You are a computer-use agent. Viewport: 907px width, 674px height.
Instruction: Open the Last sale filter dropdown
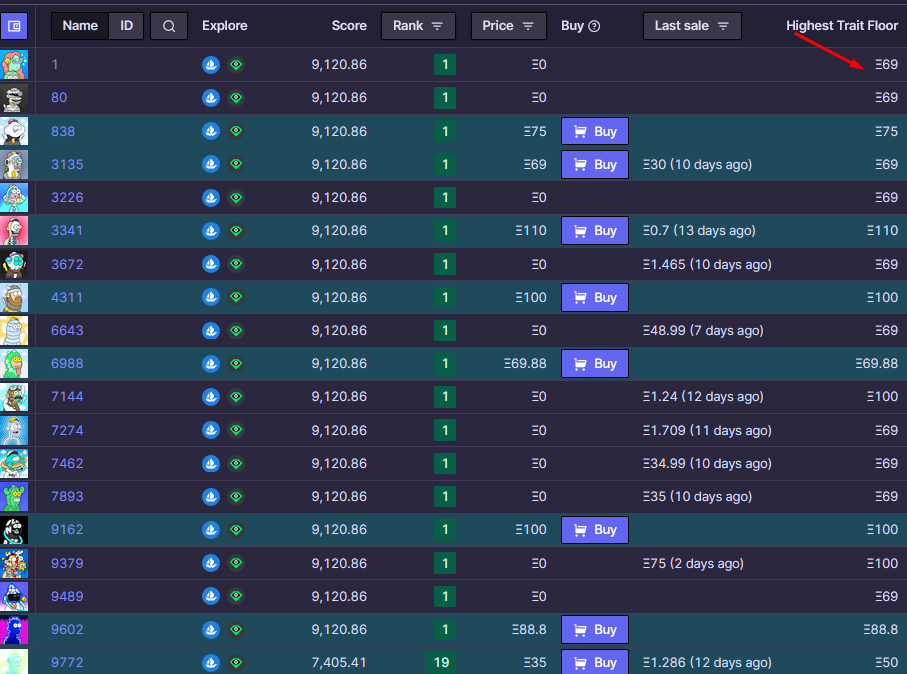[x=692, y=26]
